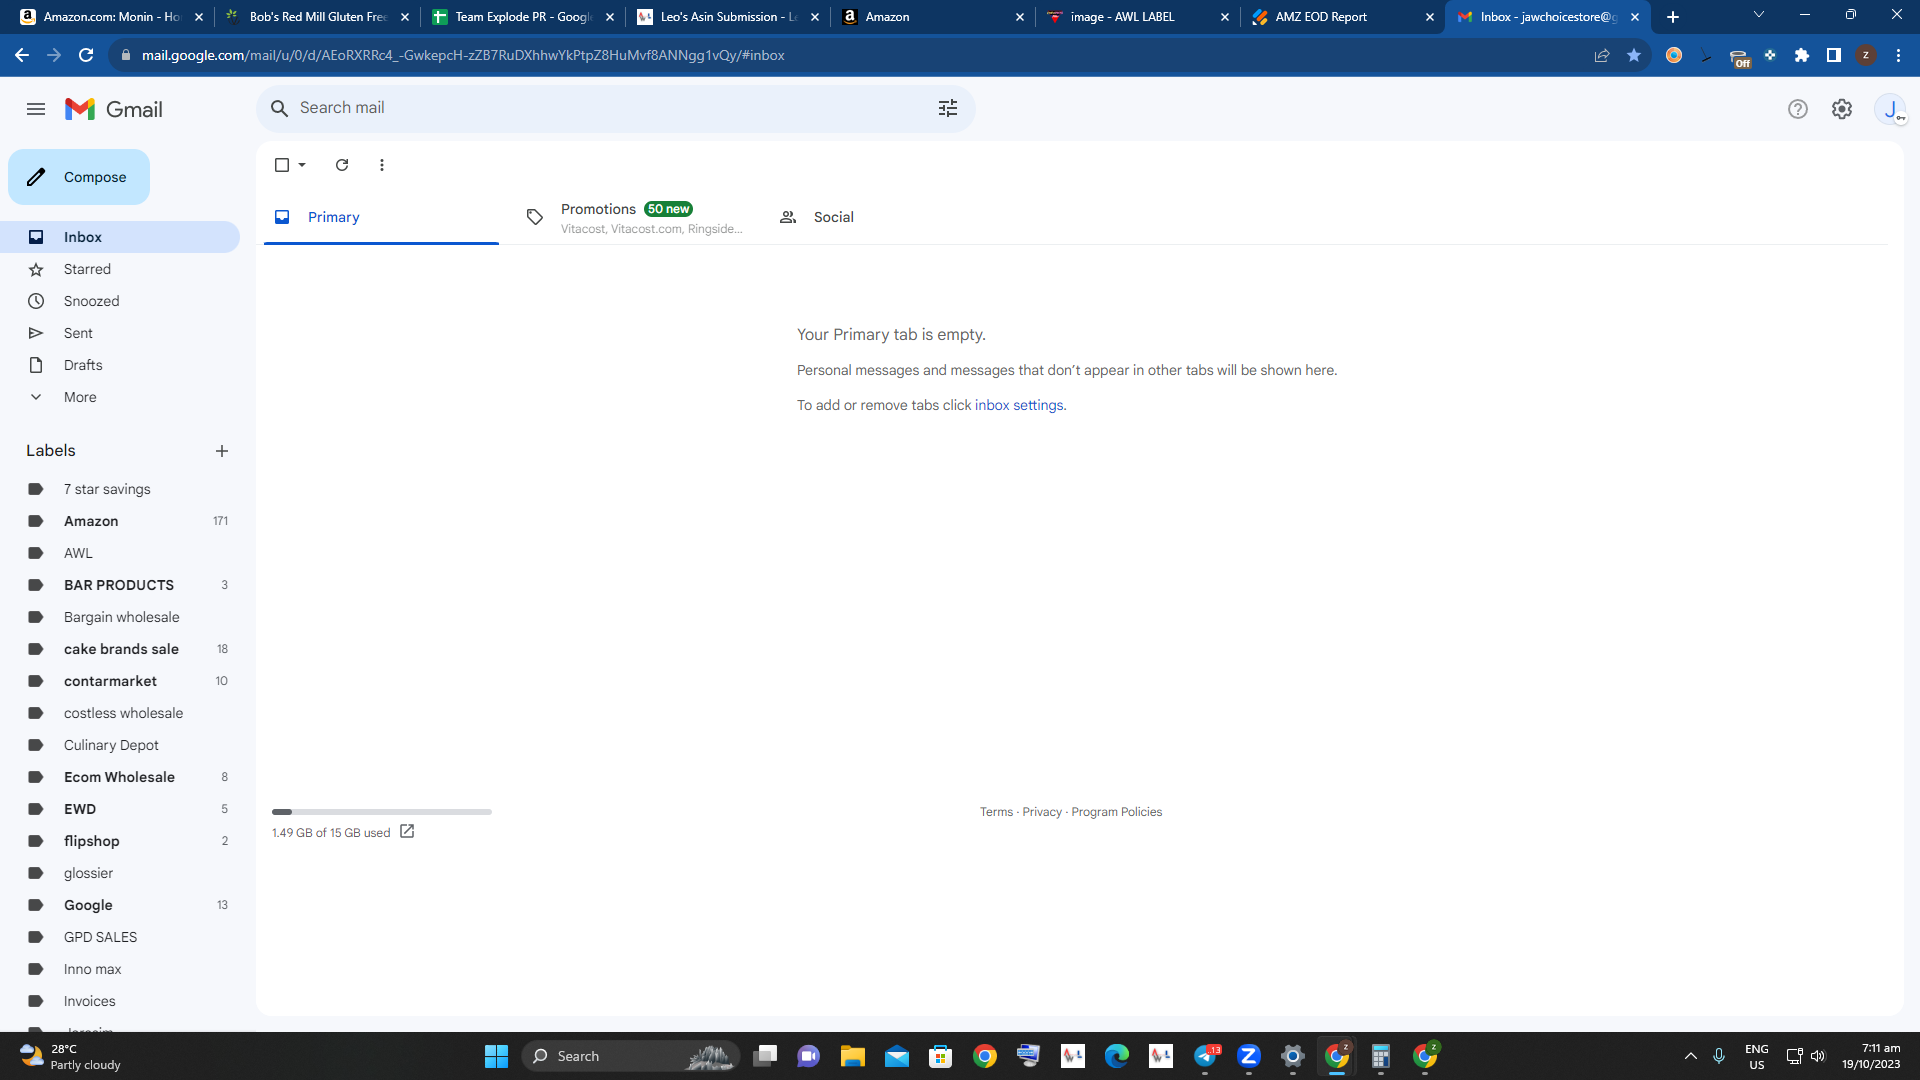1920x1080 pixels.
Task: Open the BAR PRODUCTS label
Action: tap(120, 585)
